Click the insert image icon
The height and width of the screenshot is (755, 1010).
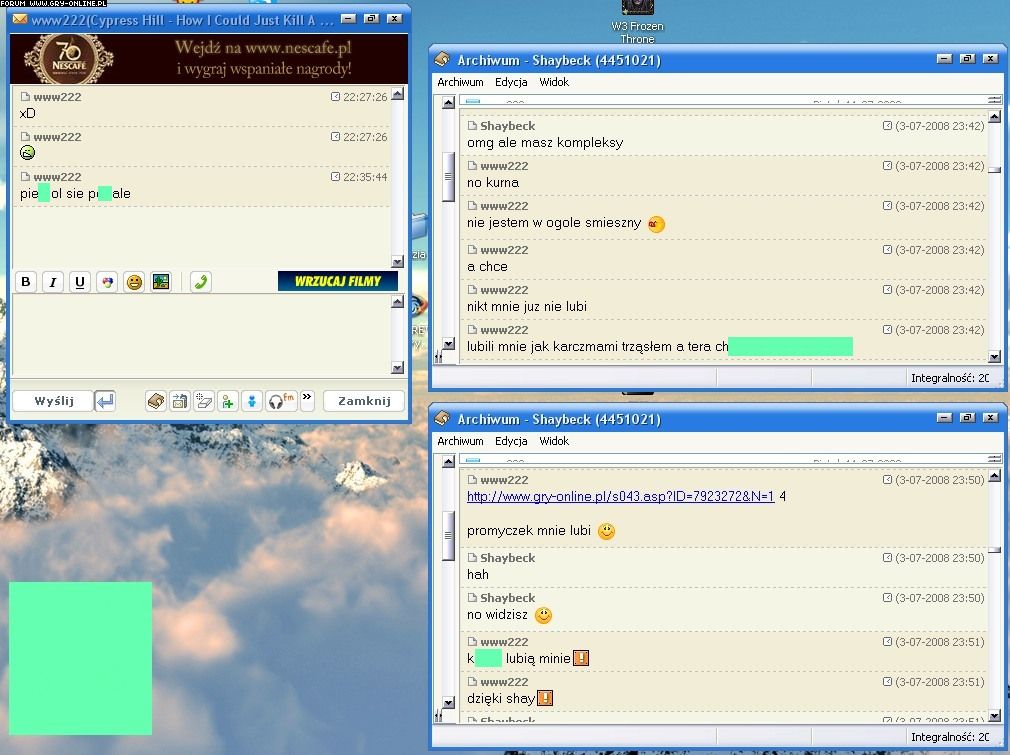(161, 282)
